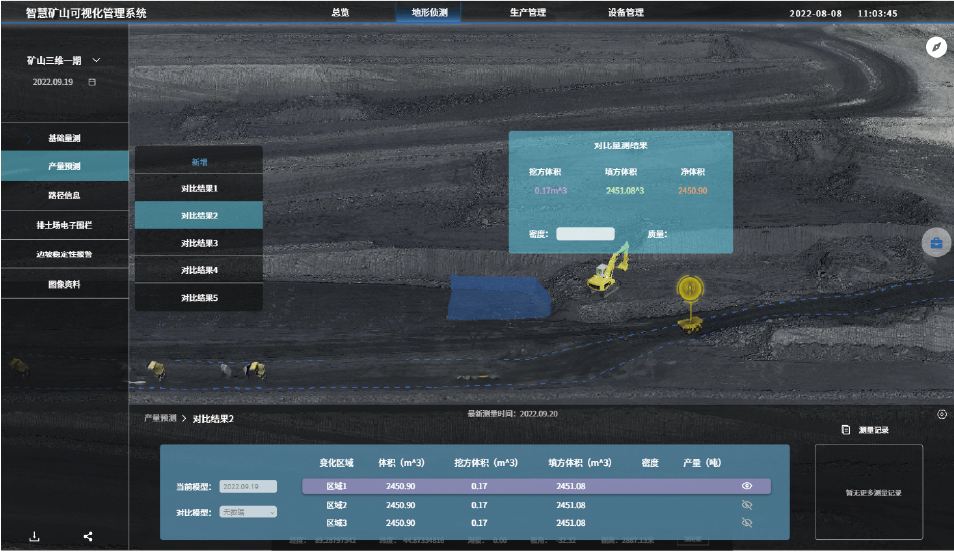The height and width of the screenshot is (552, 954).
Task: Hide 区域1 using its eye icon
Action: coord(746,486)
